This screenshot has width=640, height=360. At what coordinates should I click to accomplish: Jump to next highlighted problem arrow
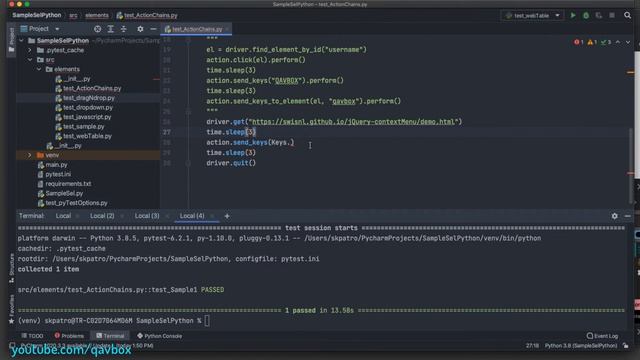pos(628,42)
